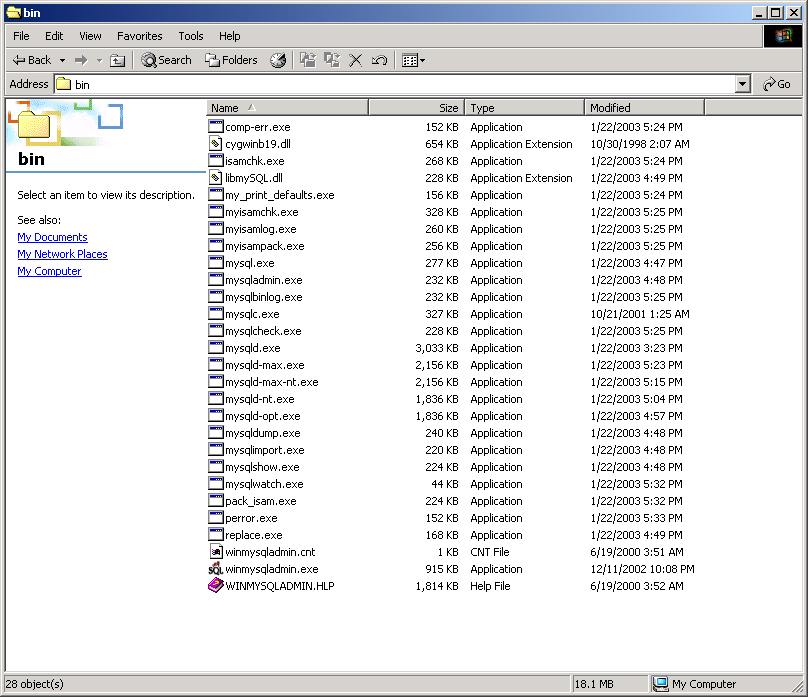Select the WINMYSQLADMIN.HLP help book icon

[216, 586]
